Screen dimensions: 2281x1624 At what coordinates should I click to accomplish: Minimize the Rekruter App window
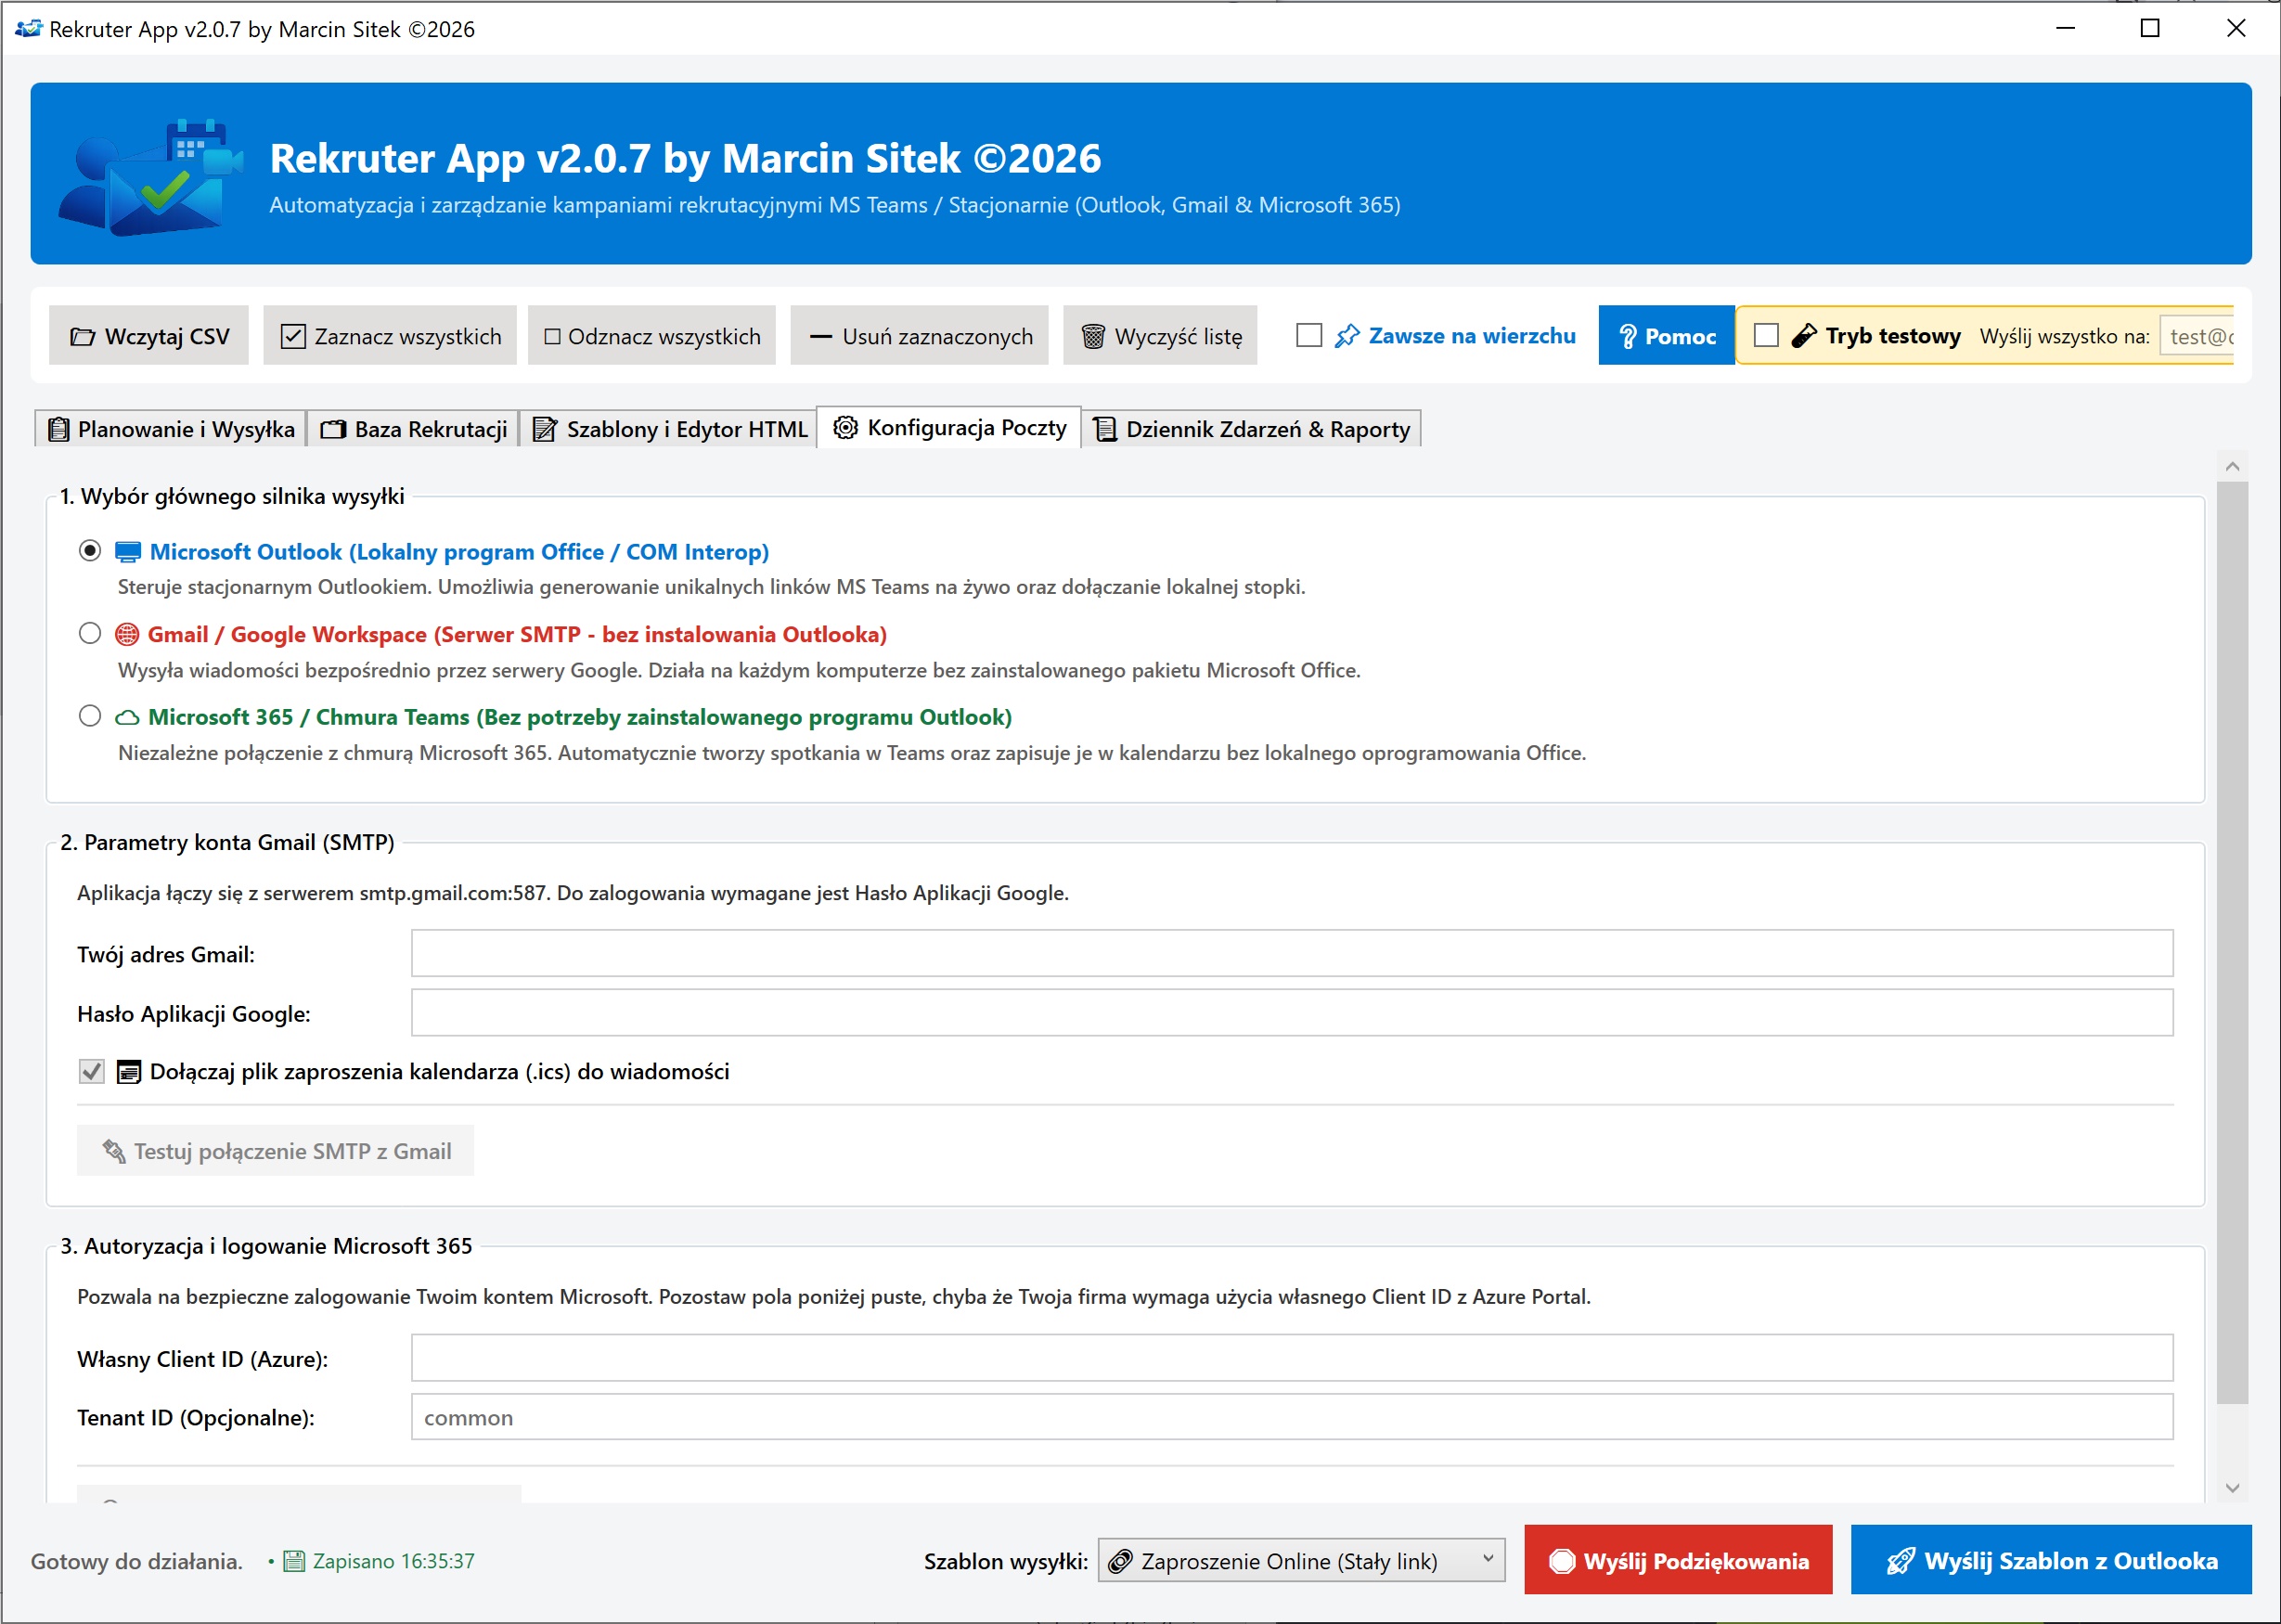2066,28
